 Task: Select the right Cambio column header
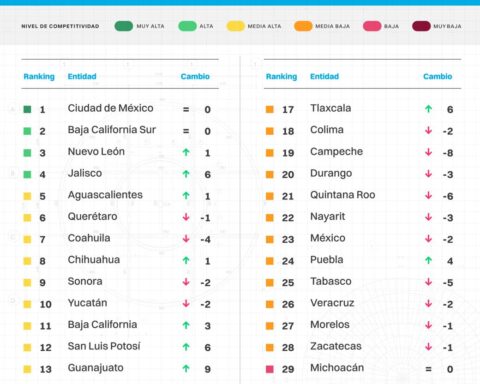pyautogui.click(x=438, y=76)
